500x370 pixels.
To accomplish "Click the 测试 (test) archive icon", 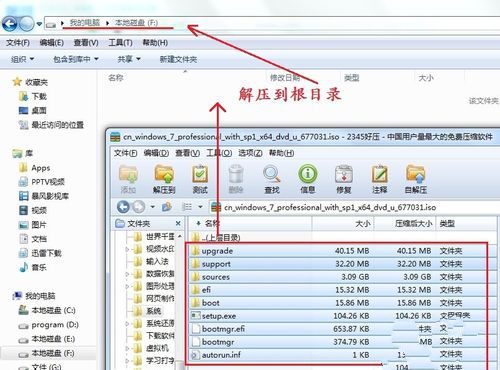I will coord(200,179).
